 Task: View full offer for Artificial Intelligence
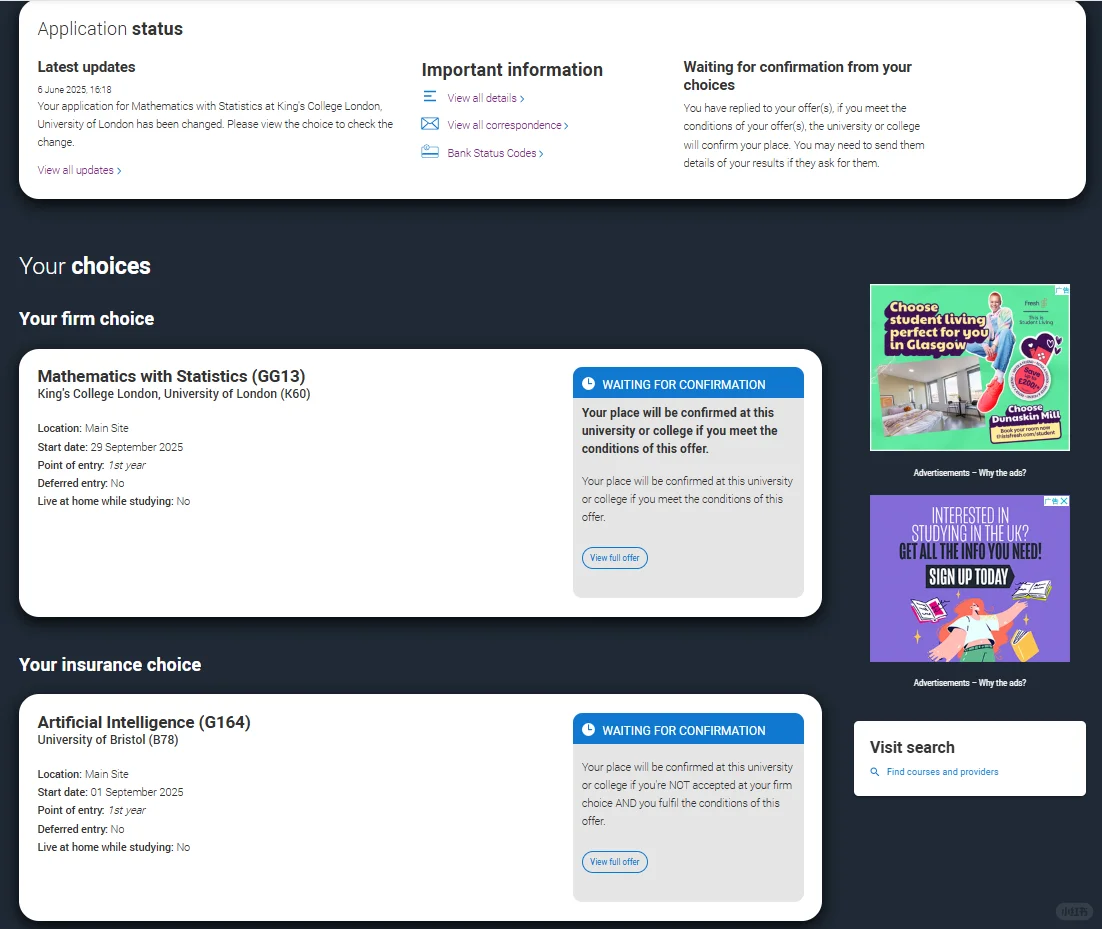click(x=614, y=862)
